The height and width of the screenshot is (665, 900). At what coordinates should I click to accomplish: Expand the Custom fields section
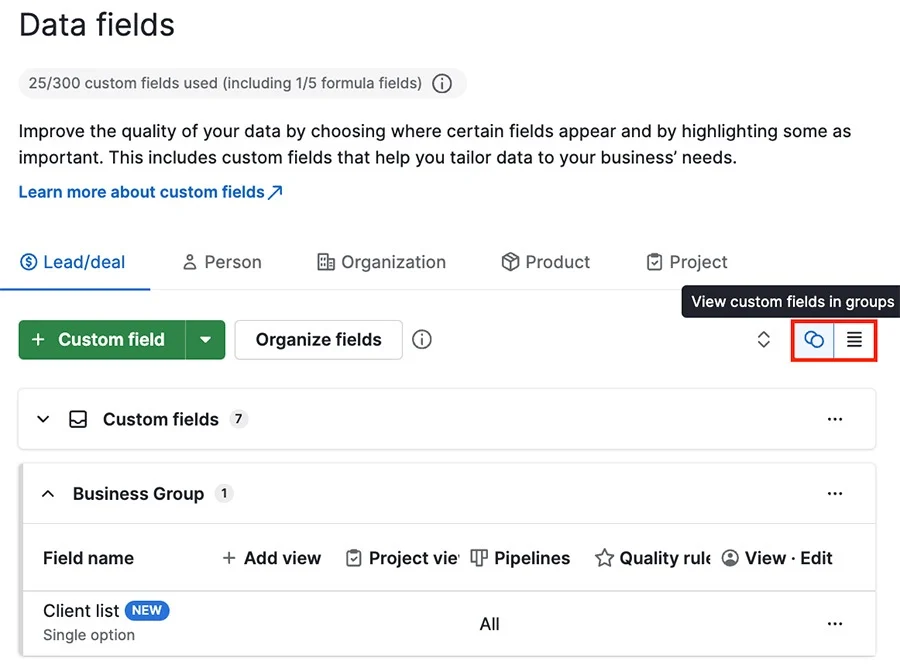43,420
